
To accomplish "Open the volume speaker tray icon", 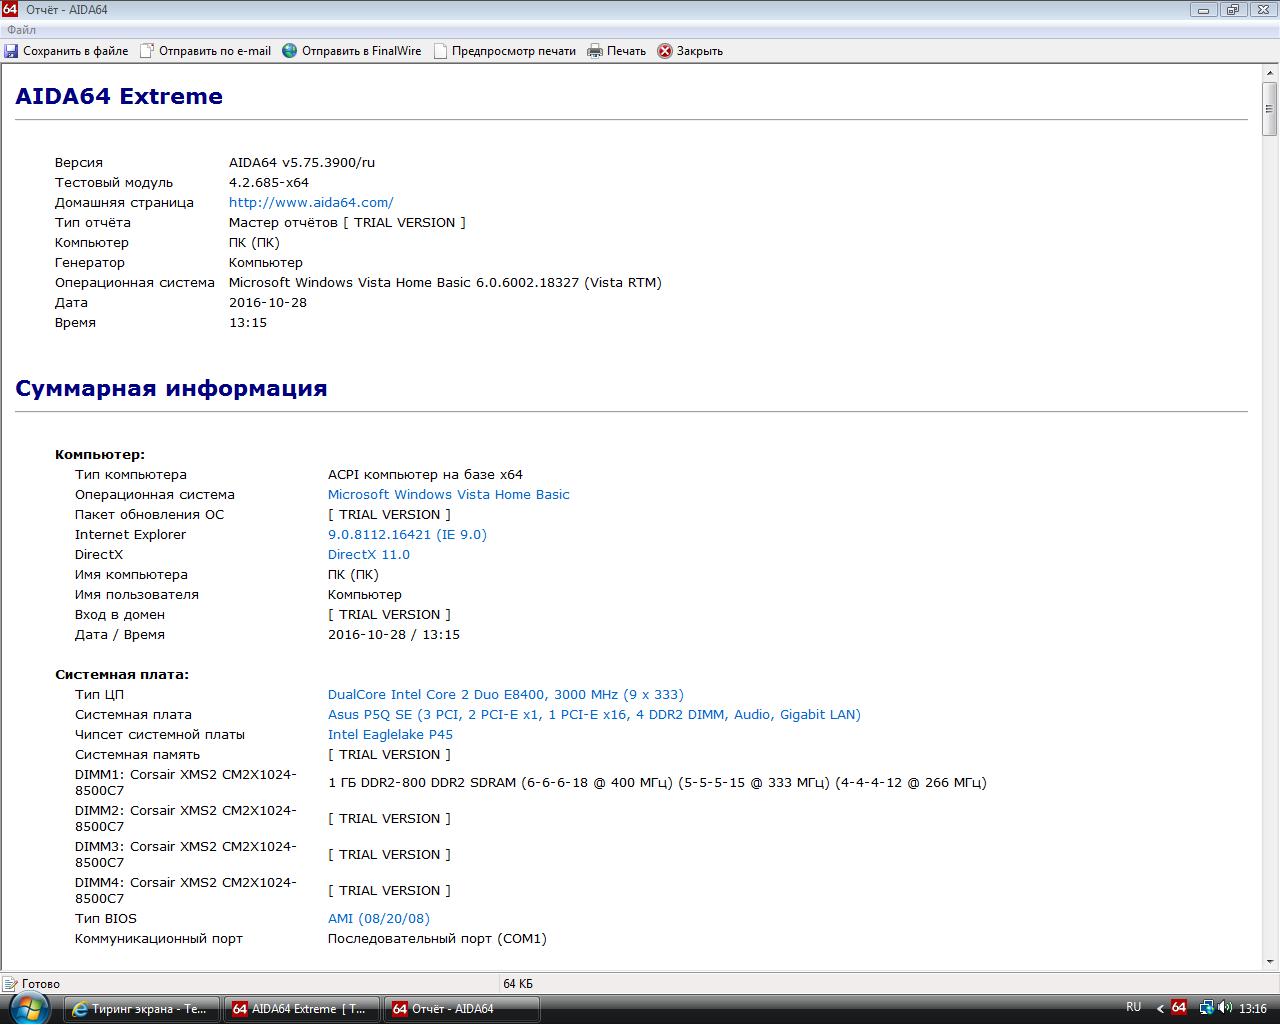I will [x=1226, y=1008].
